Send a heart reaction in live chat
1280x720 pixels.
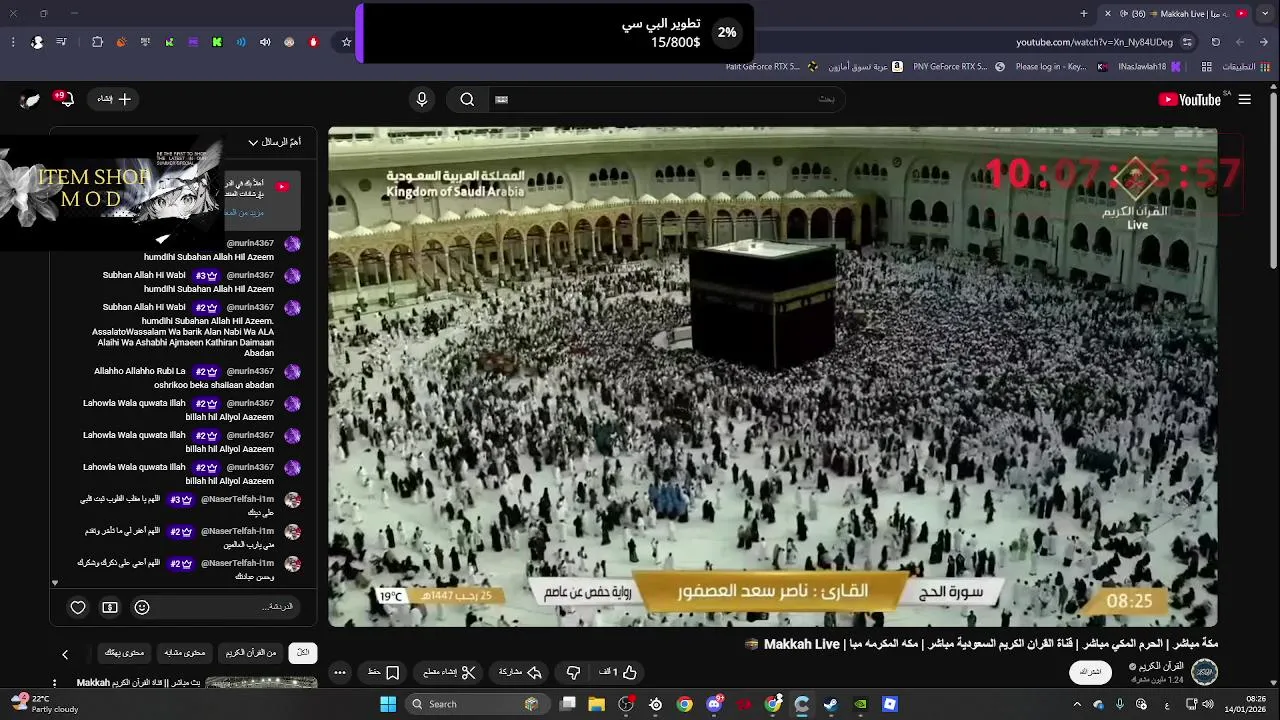point(78,607)
